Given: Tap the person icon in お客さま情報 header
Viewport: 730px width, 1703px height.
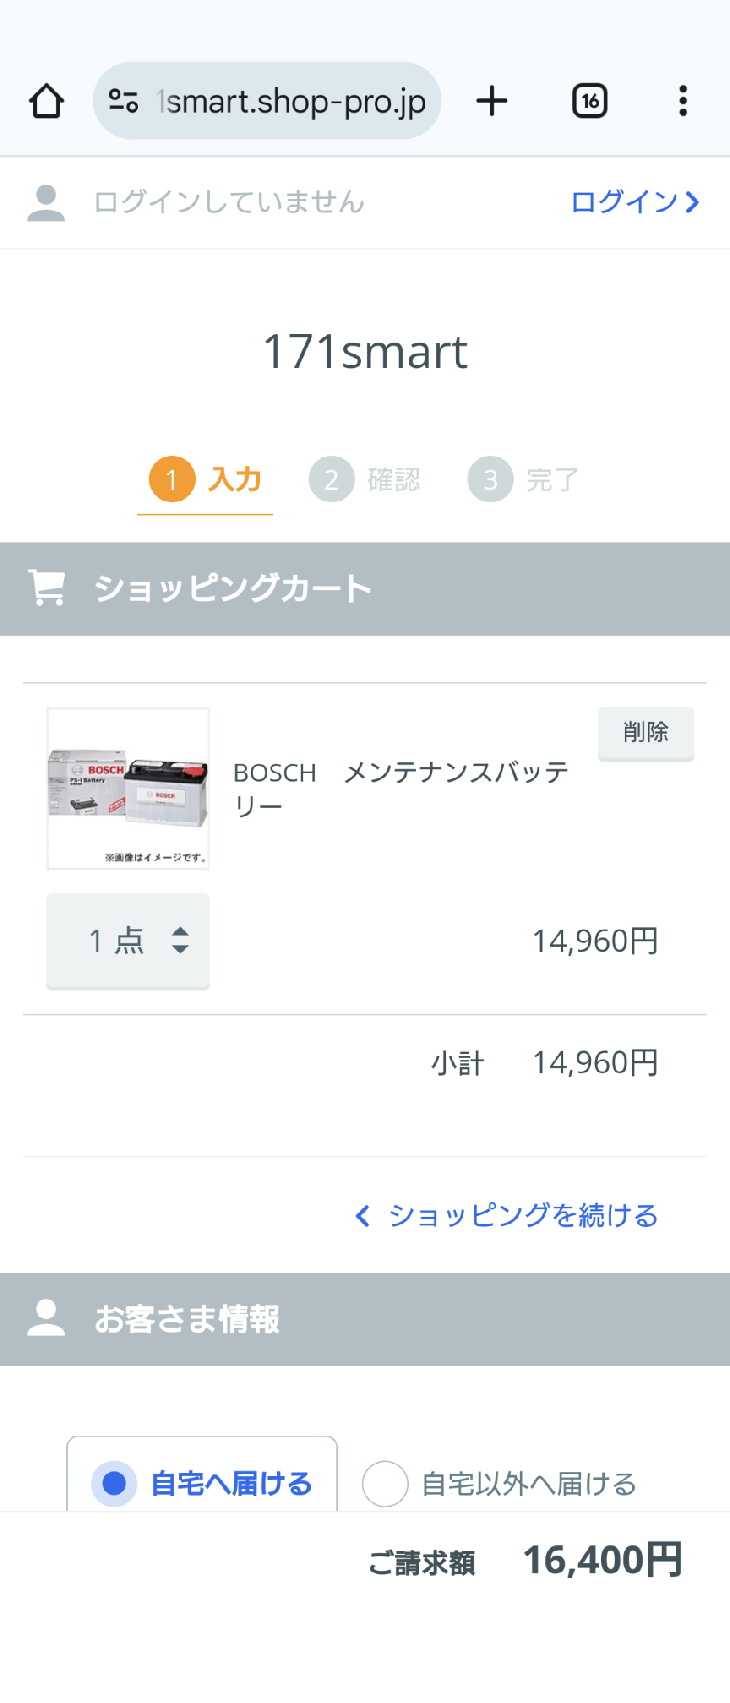Looking at the screenshot, I should (x=46, y=1318).
